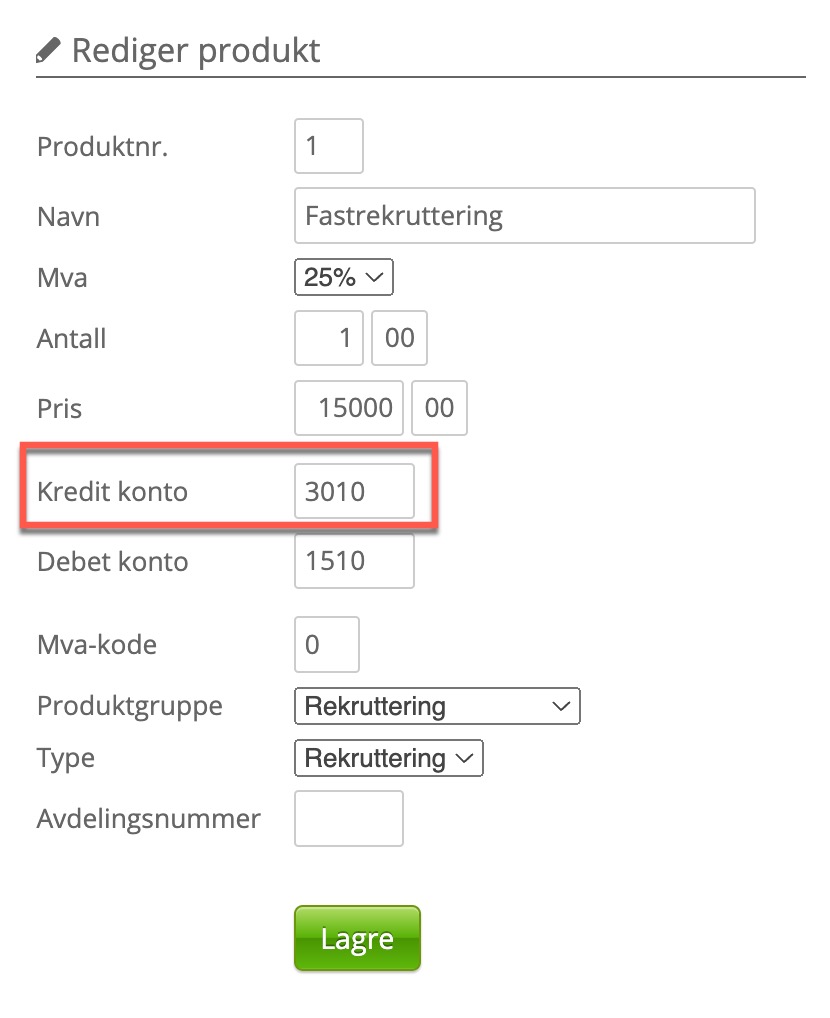Click the Debet konto field
Viewport: 830px width, 1018px height.
(x=354, y=561)
